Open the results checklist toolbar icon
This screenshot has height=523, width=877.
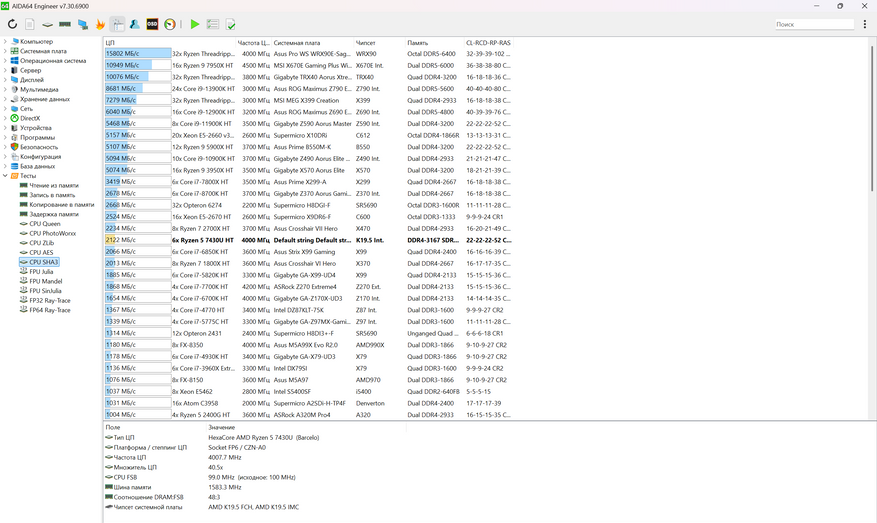tap(213, 24)
